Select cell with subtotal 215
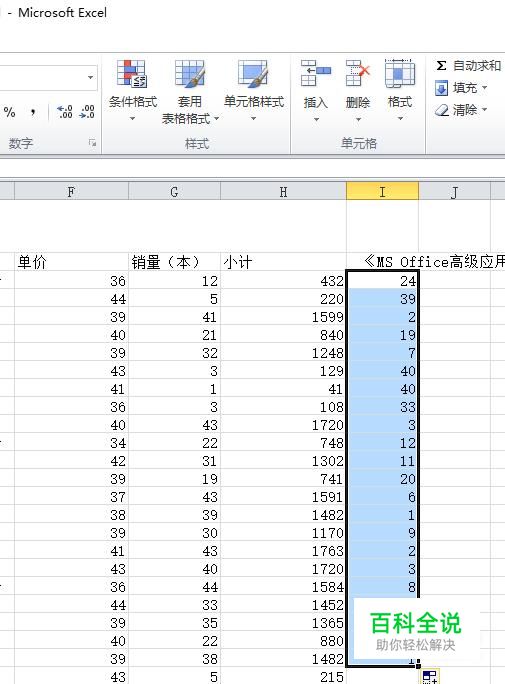 point(283,677)
